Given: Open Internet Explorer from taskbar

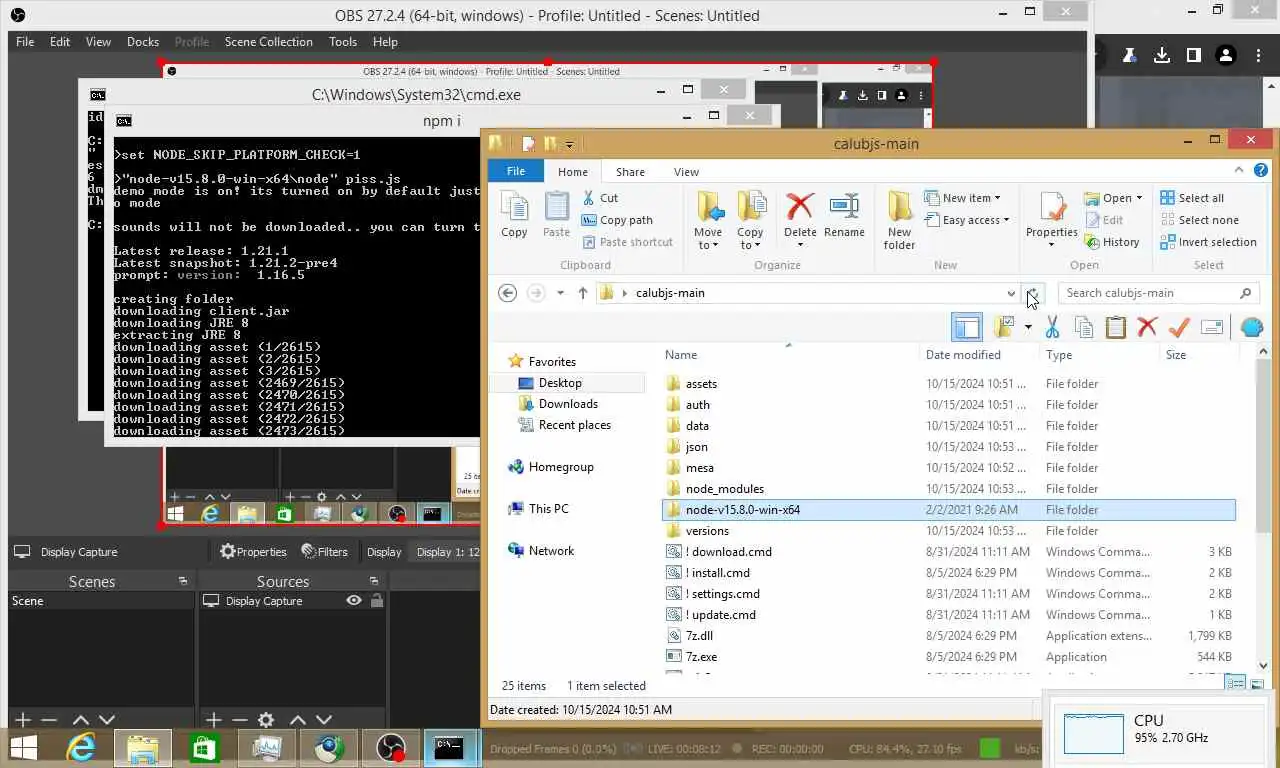Looking at the screenshot, I should (81, 747).
